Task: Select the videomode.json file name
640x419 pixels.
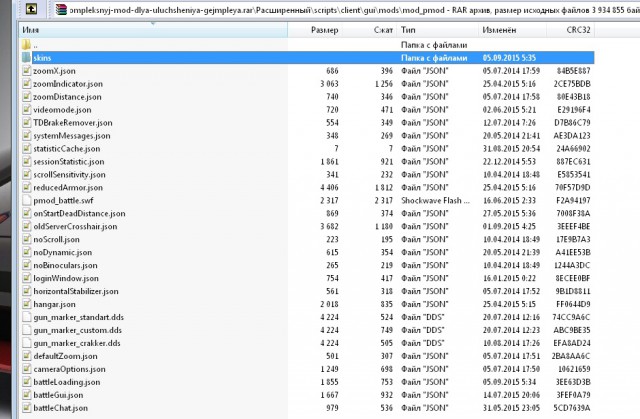Action: 62,110
